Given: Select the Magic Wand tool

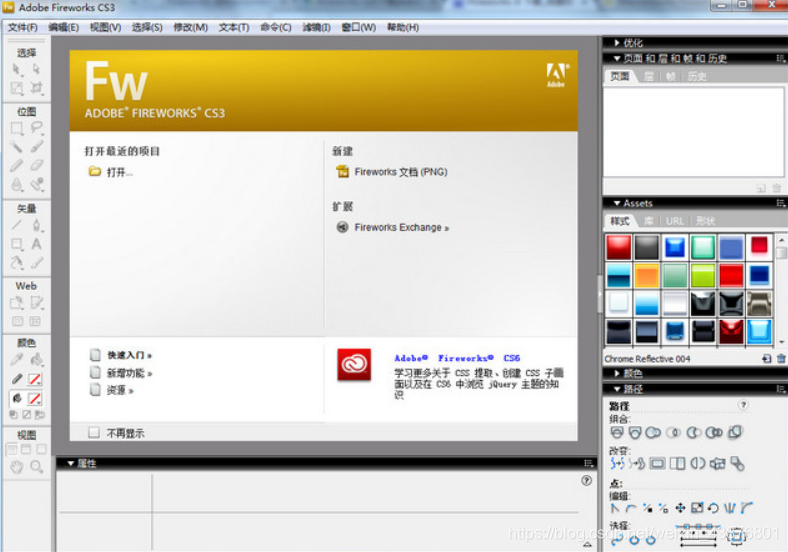Looking at the screenshot, I should click(x=17, y=146).
